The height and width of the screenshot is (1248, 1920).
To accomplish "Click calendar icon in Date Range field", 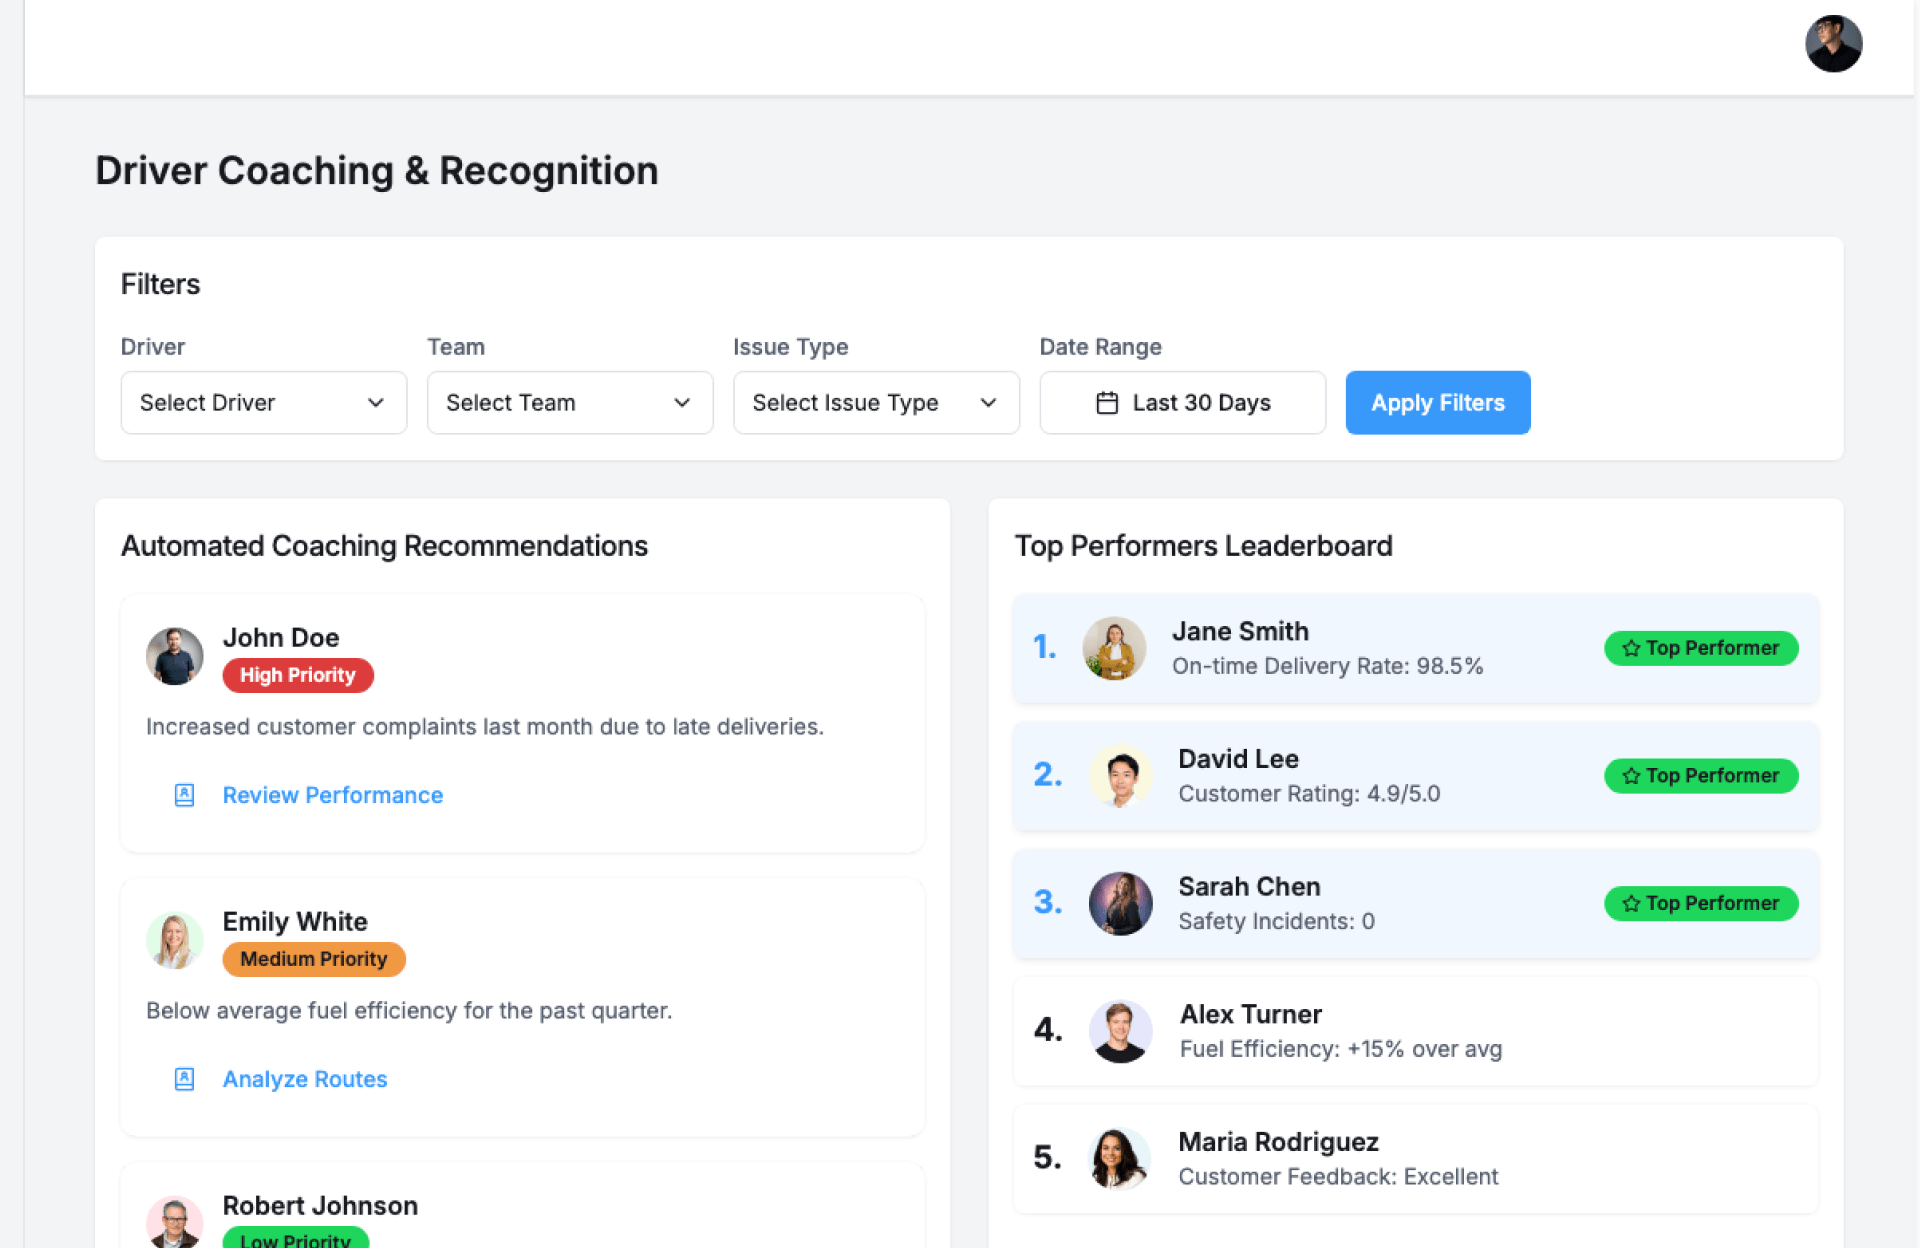I will click(x=1106, y=403).
